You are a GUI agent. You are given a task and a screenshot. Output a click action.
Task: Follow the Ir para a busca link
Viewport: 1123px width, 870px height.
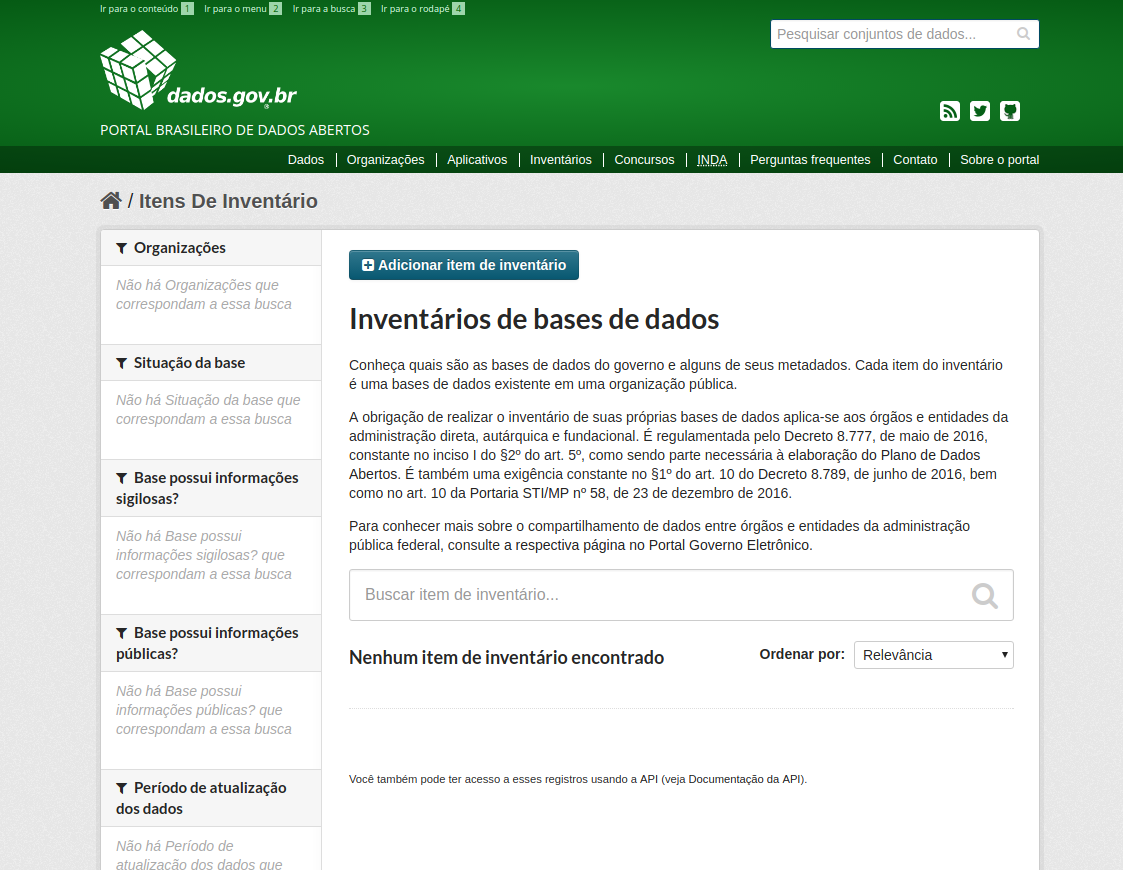(x=332, y=9)
